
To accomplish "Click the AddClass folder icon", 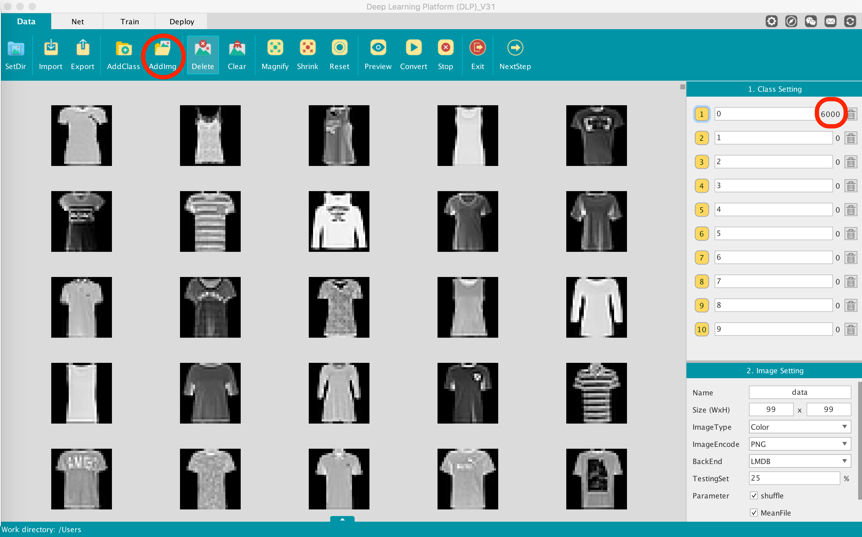I will pos(123,49).
